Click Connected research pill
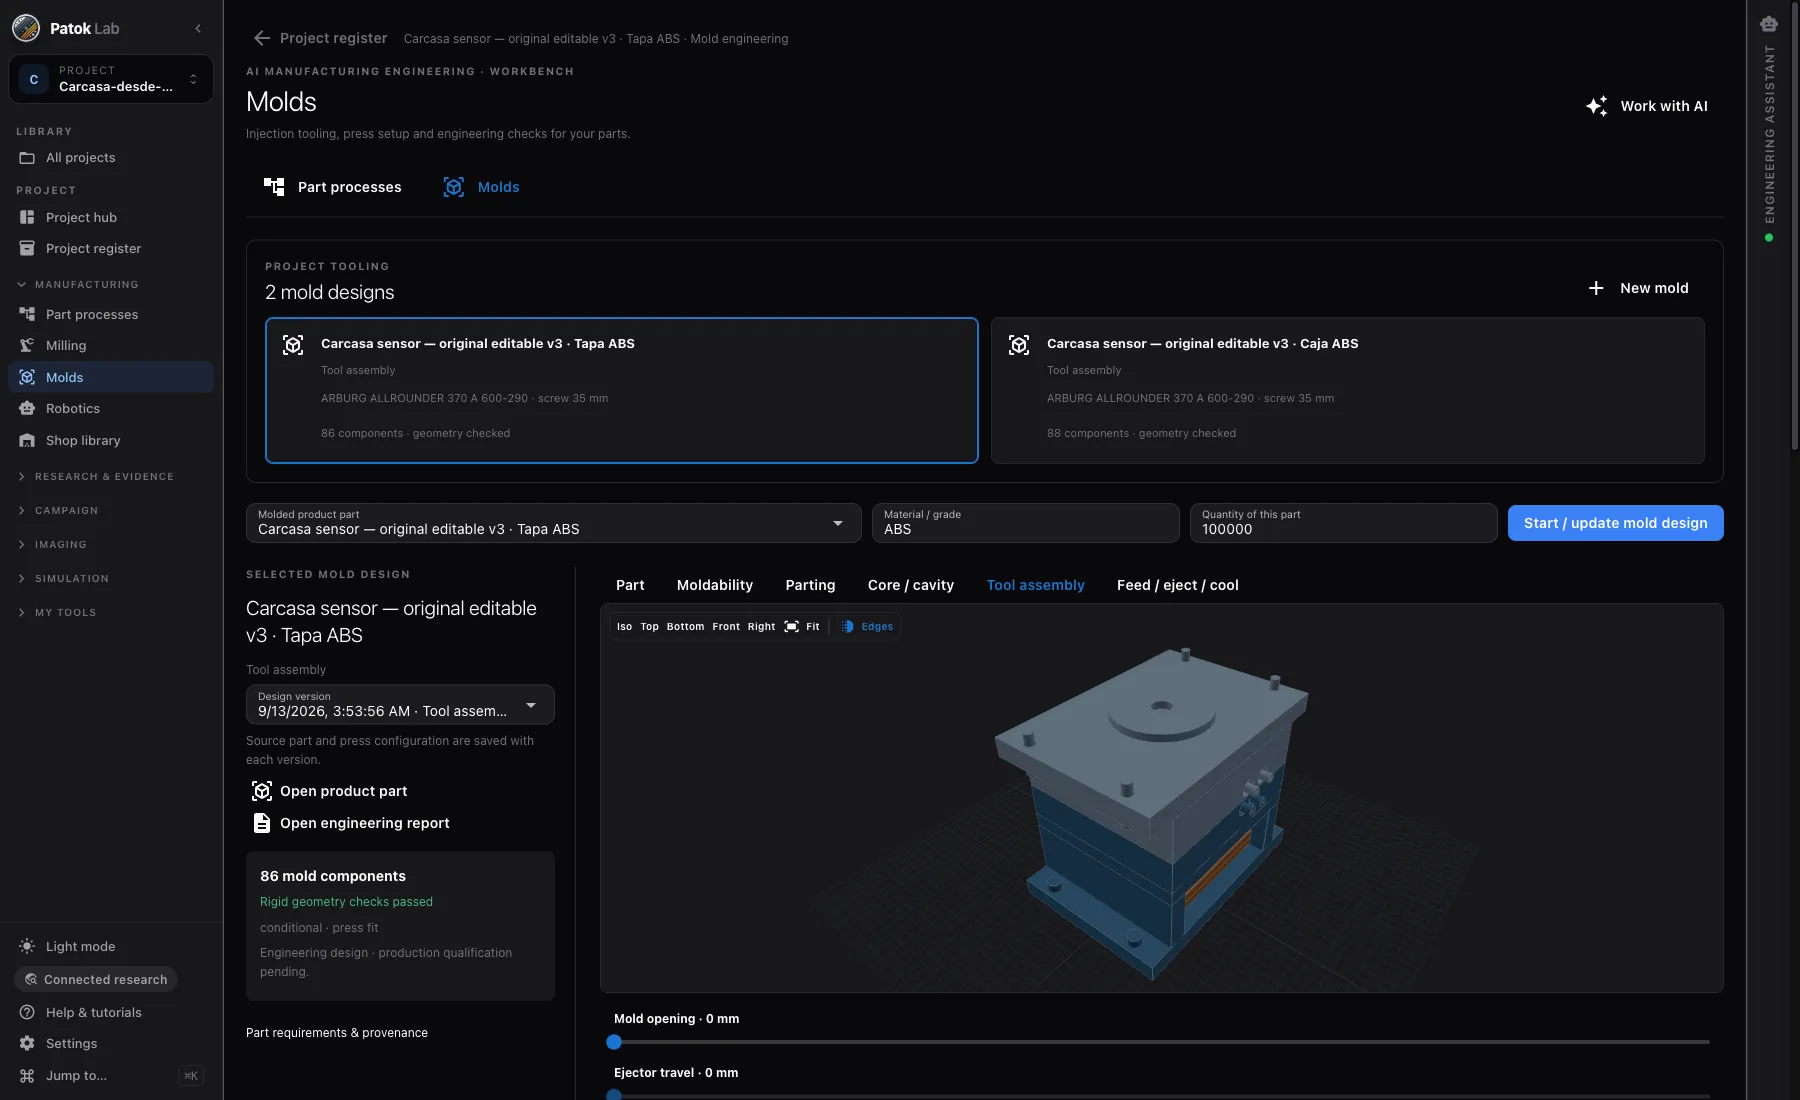 click(96, 979)
